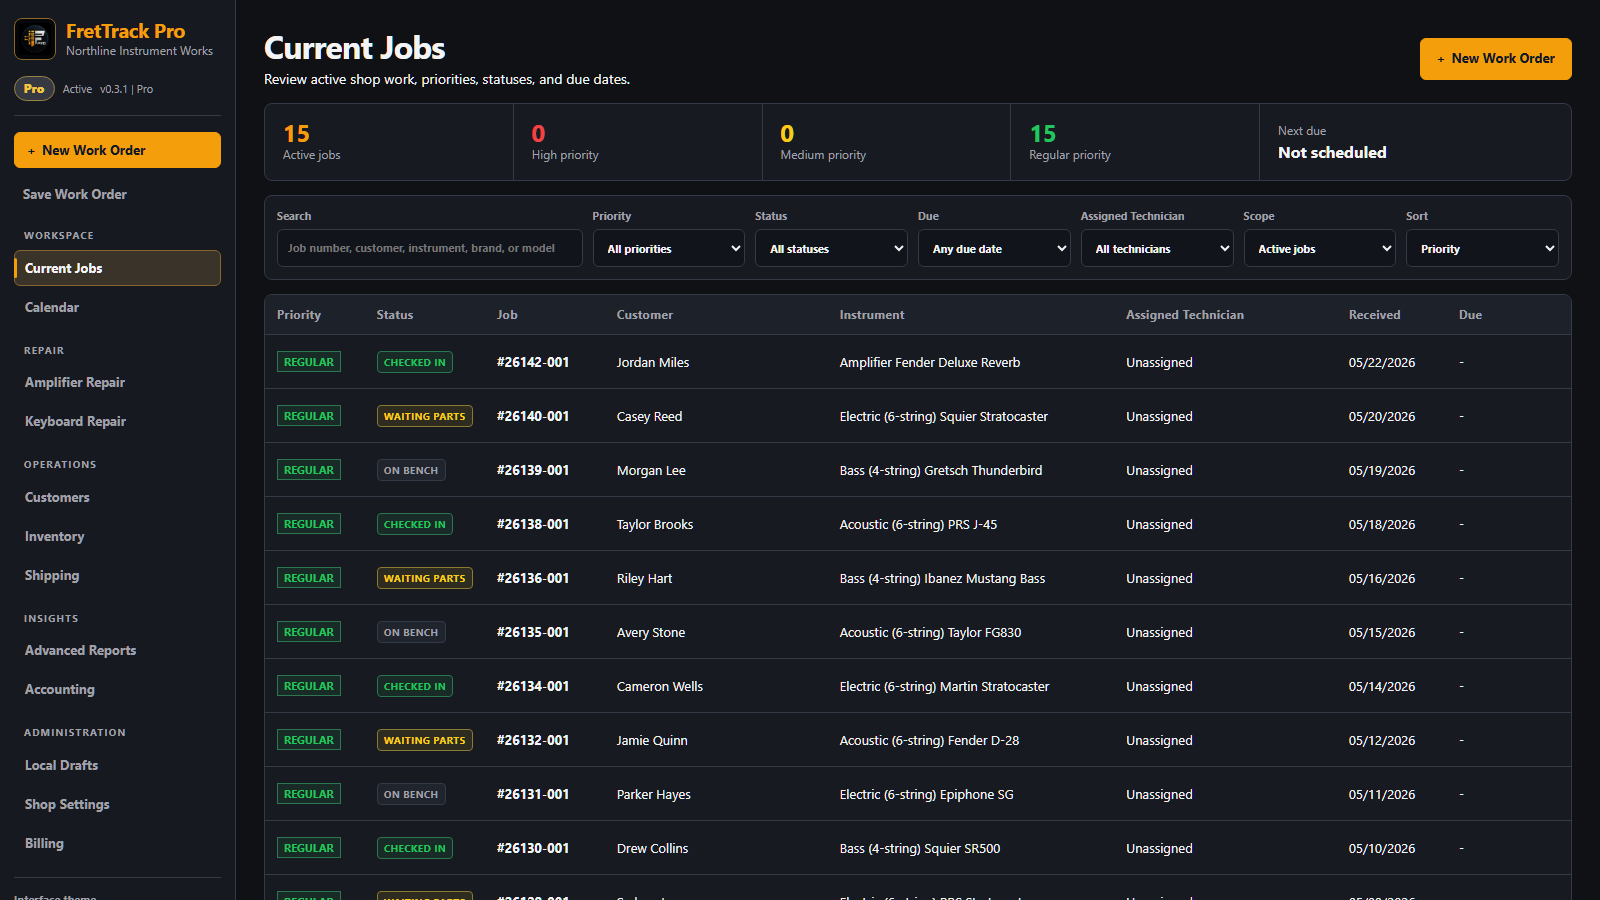The width and height of the screenshot is (1600, 900).
Task: Expand the All statuses dropdown
Action: click(832, 248)
